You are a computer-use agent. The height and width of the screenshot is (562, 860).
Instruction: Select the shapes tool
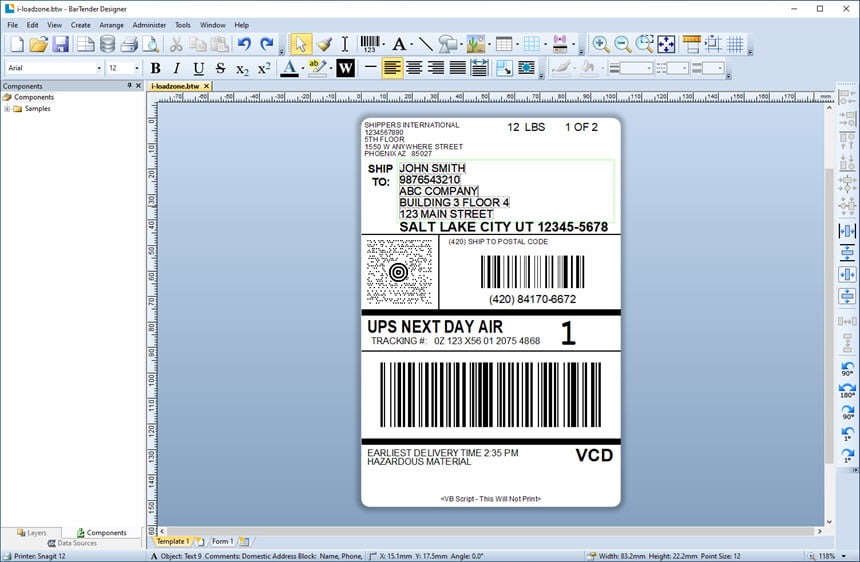pos(448,44)
